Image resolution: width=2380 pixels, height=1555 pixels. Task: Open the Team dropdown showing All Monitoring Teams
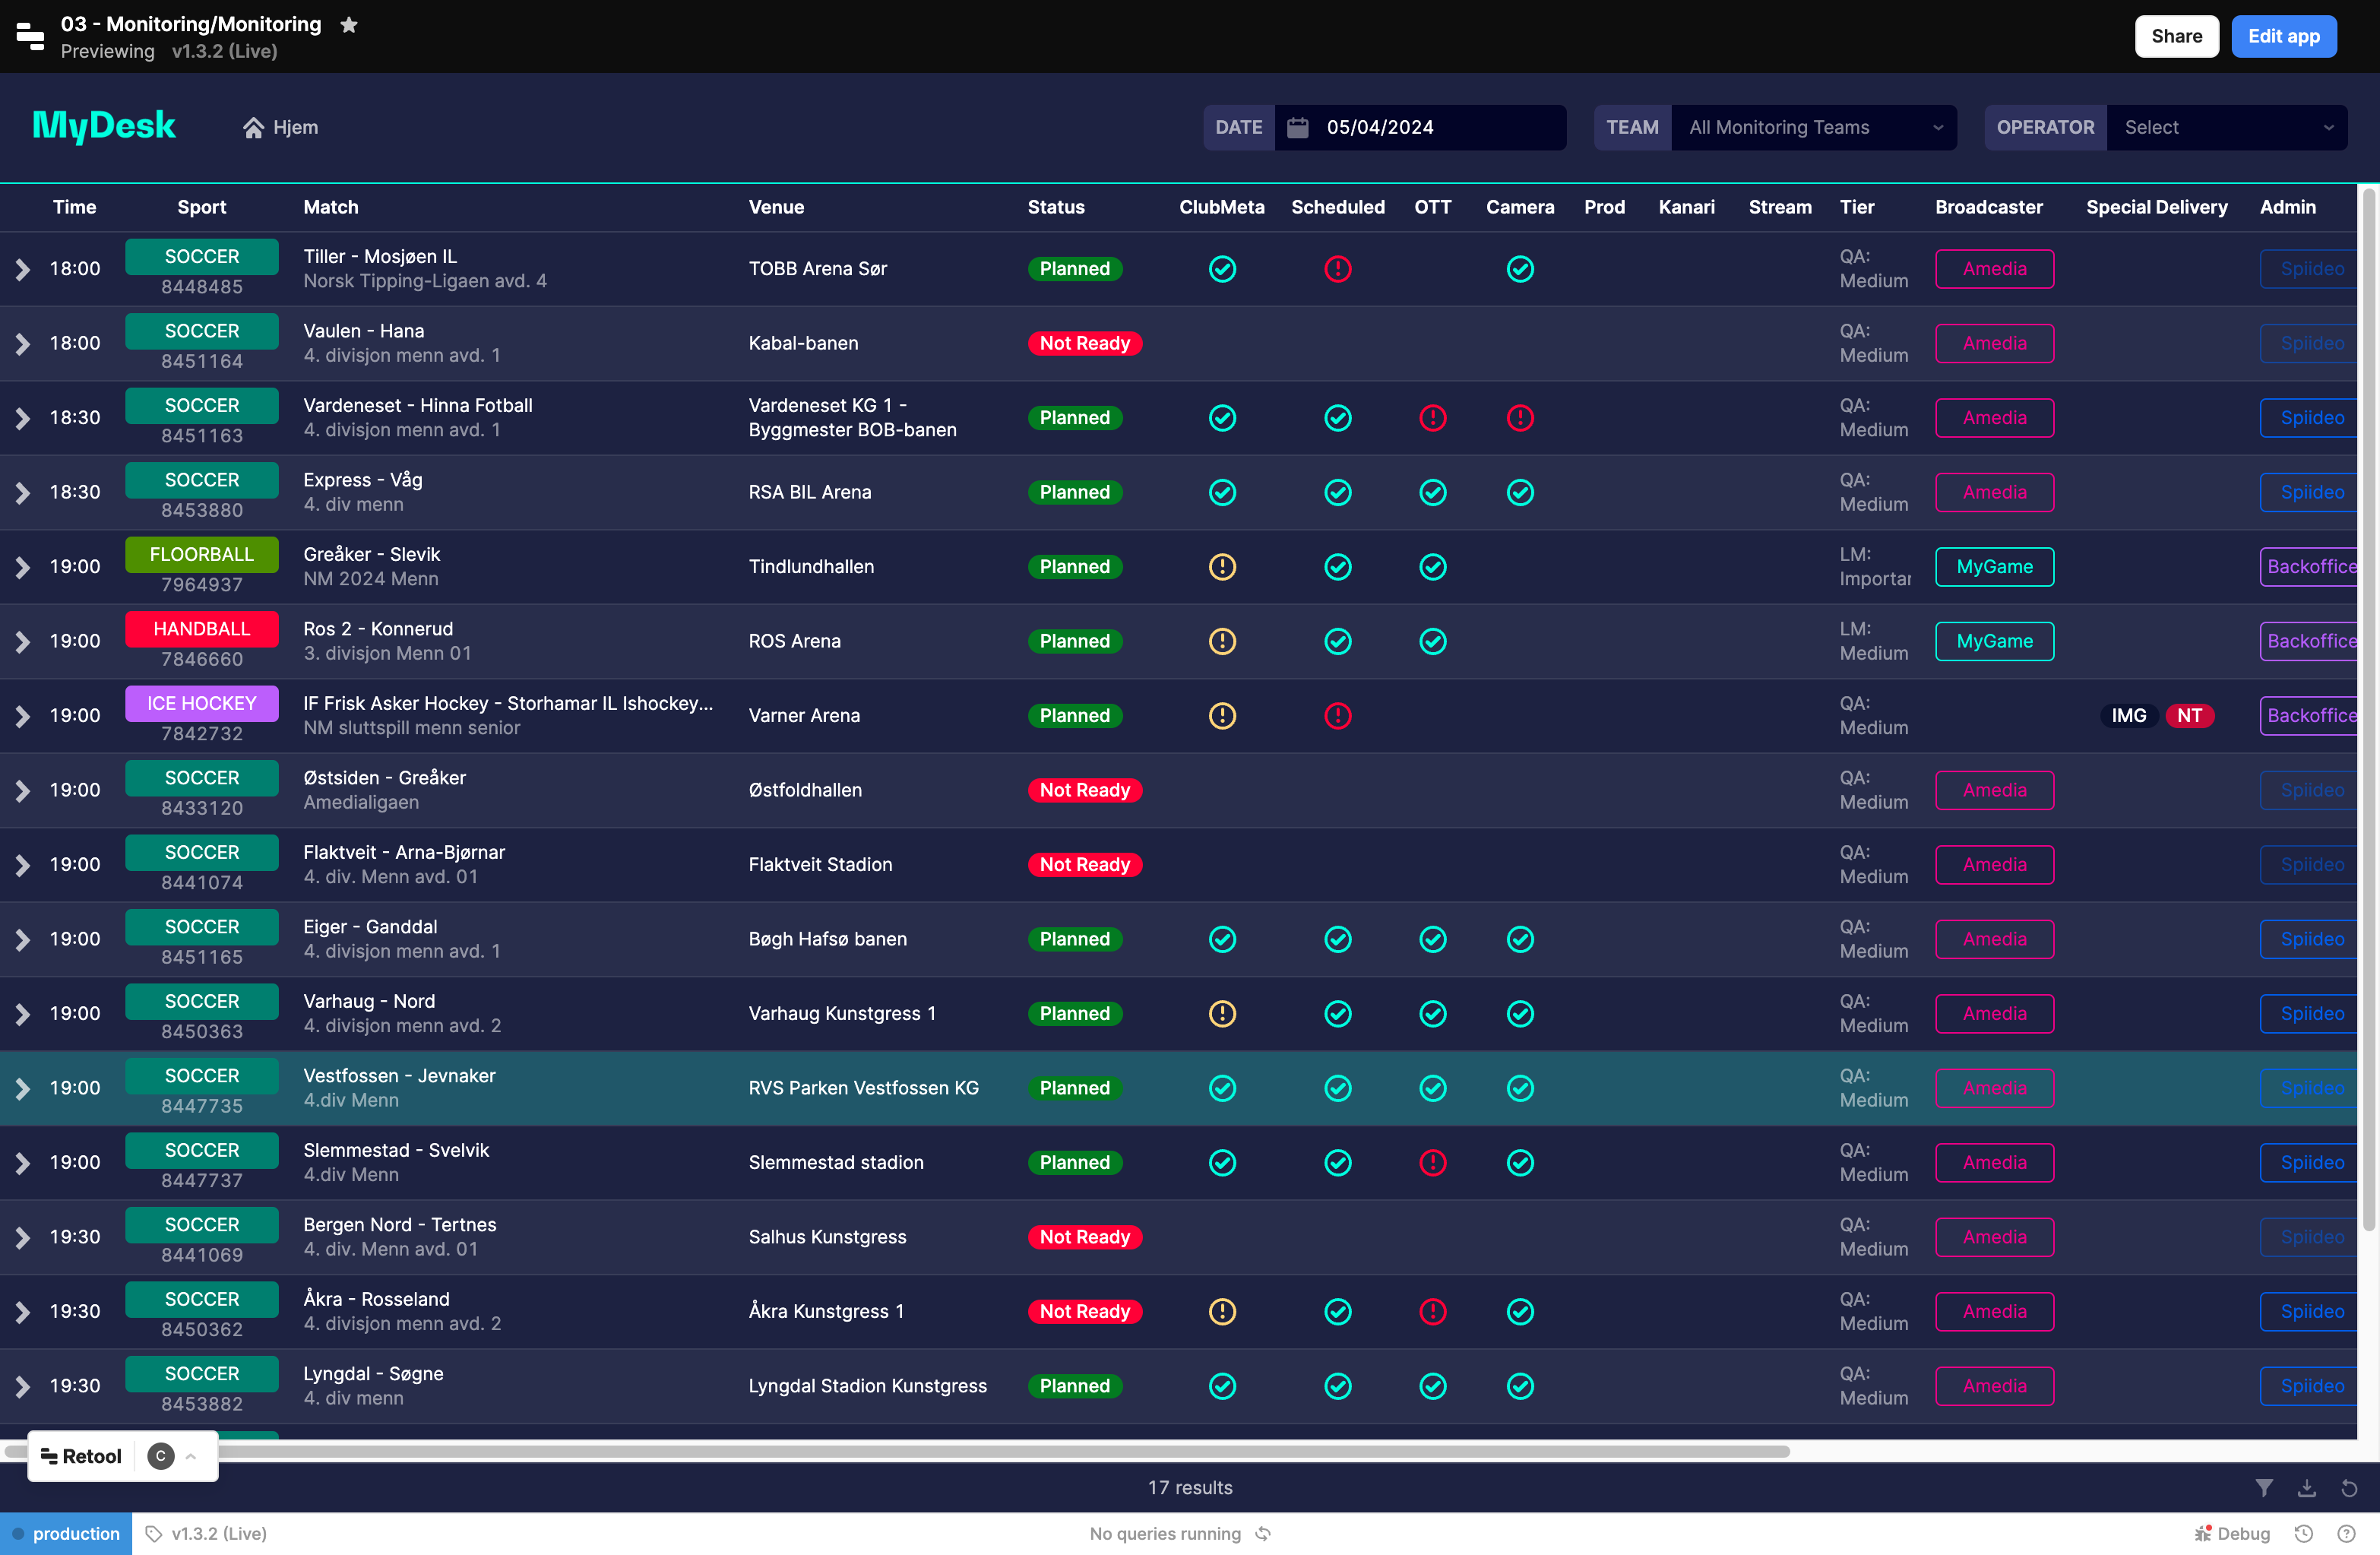pyautogui.click(x=1814, y=128)
